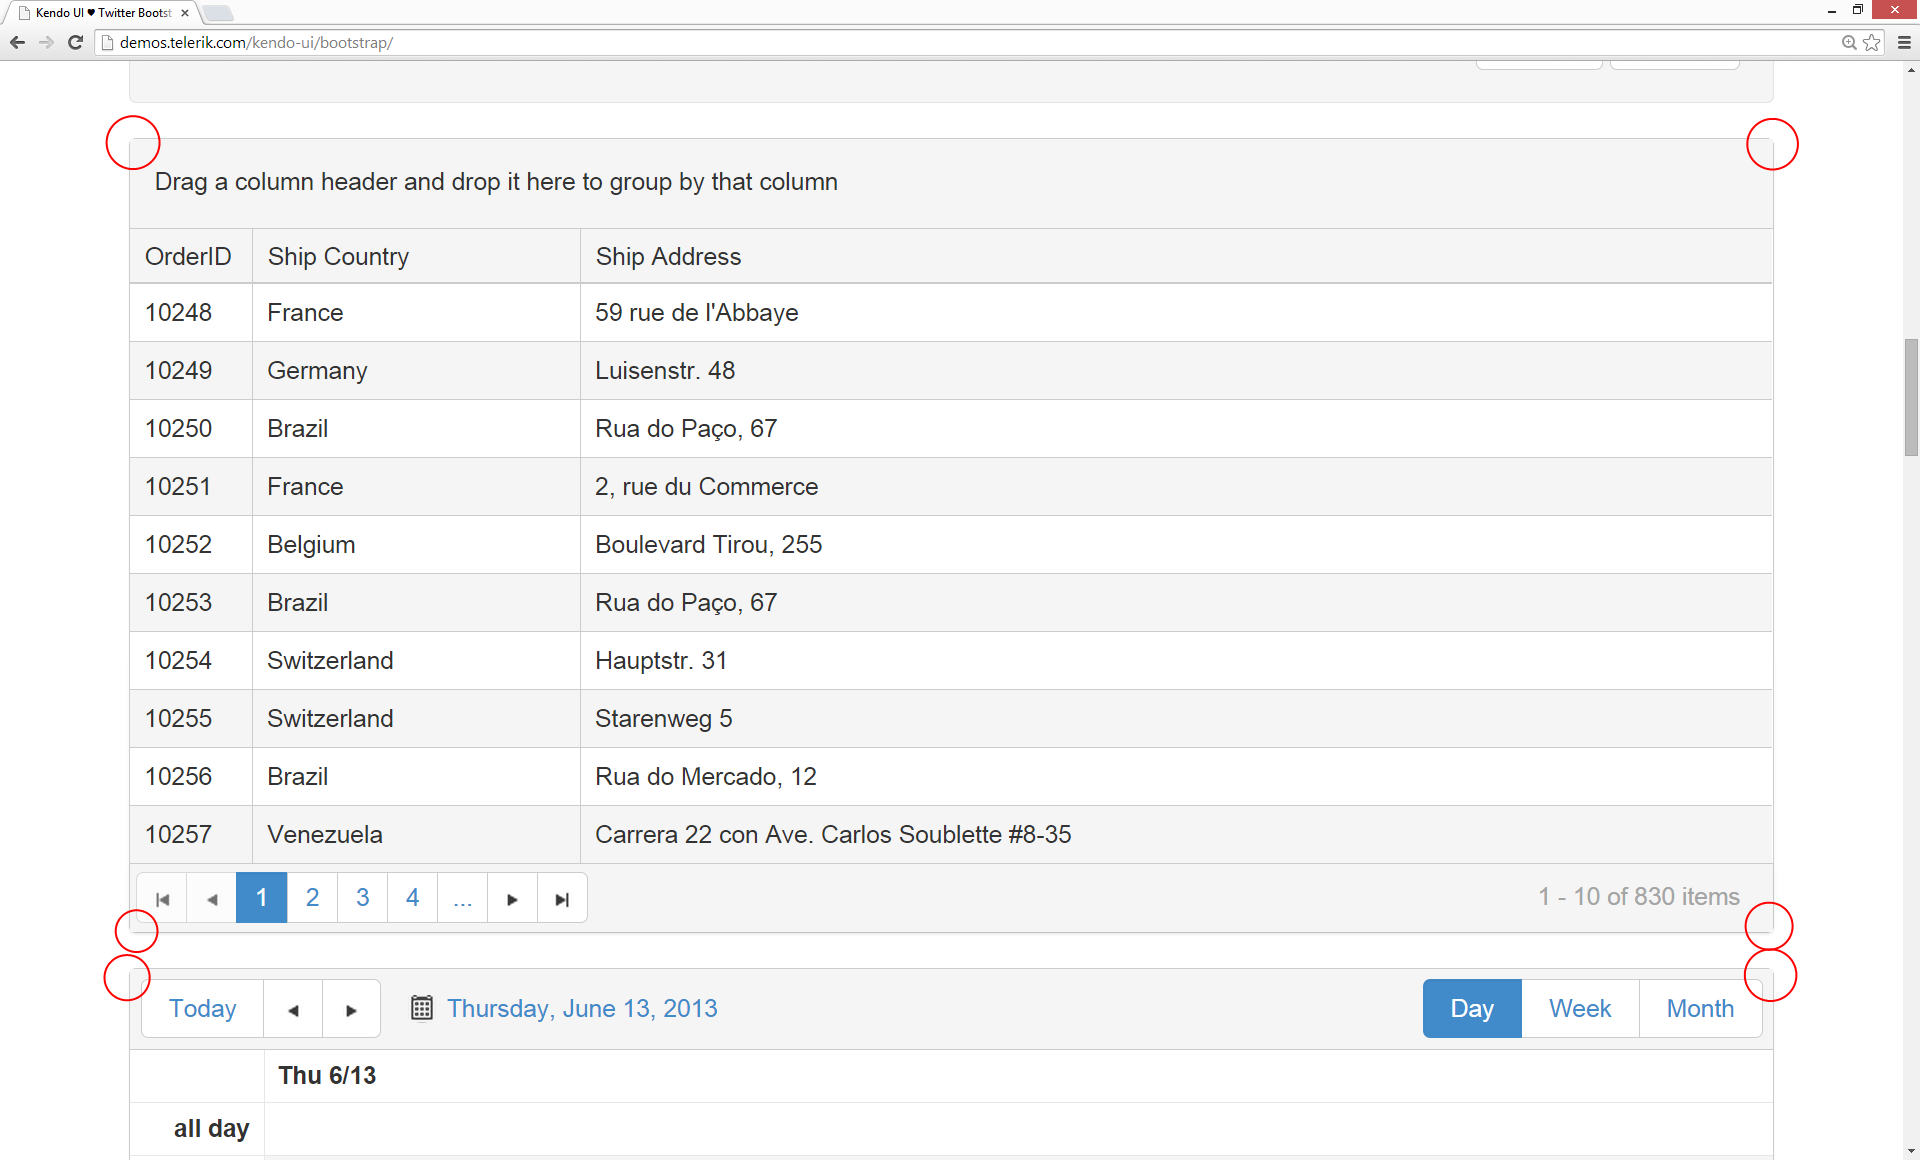Viewport: 1920px width, 1160px height.
Task: Open date picker Thursday, June 13, 2013
Action: point(582,1008)
